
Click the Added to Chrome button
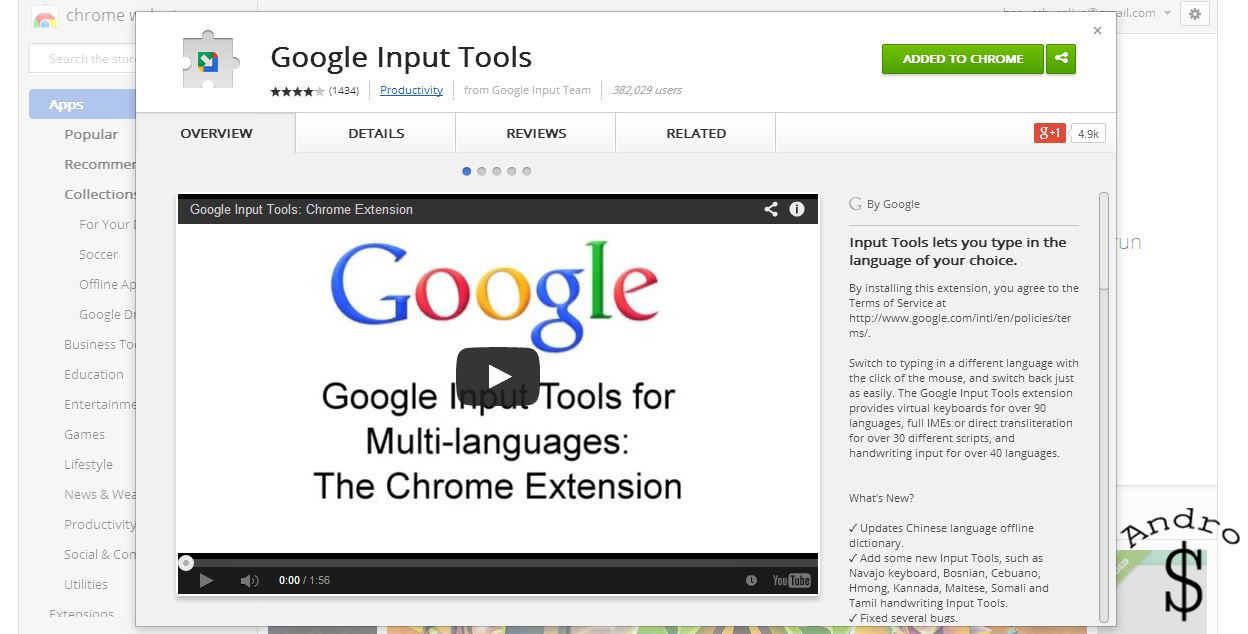[x=962, y=59]
